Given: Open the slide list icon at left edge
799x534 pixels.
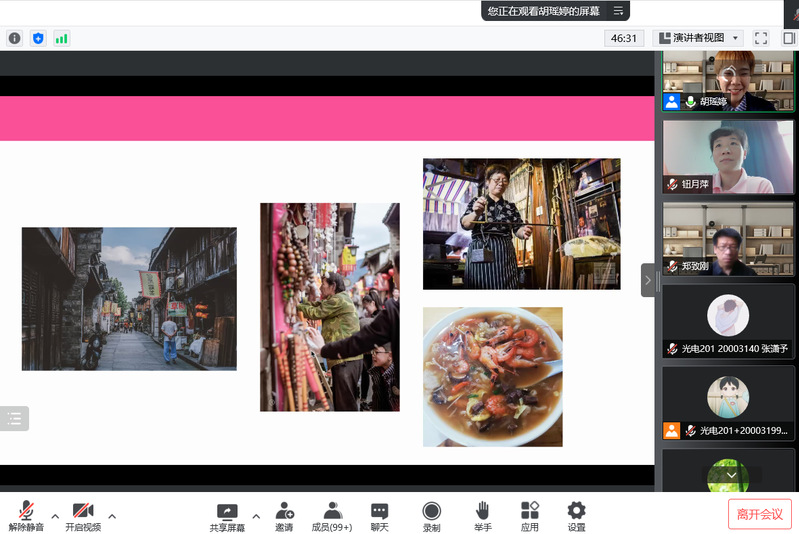Looking at the screenshot, I should (x=14, y=418).
